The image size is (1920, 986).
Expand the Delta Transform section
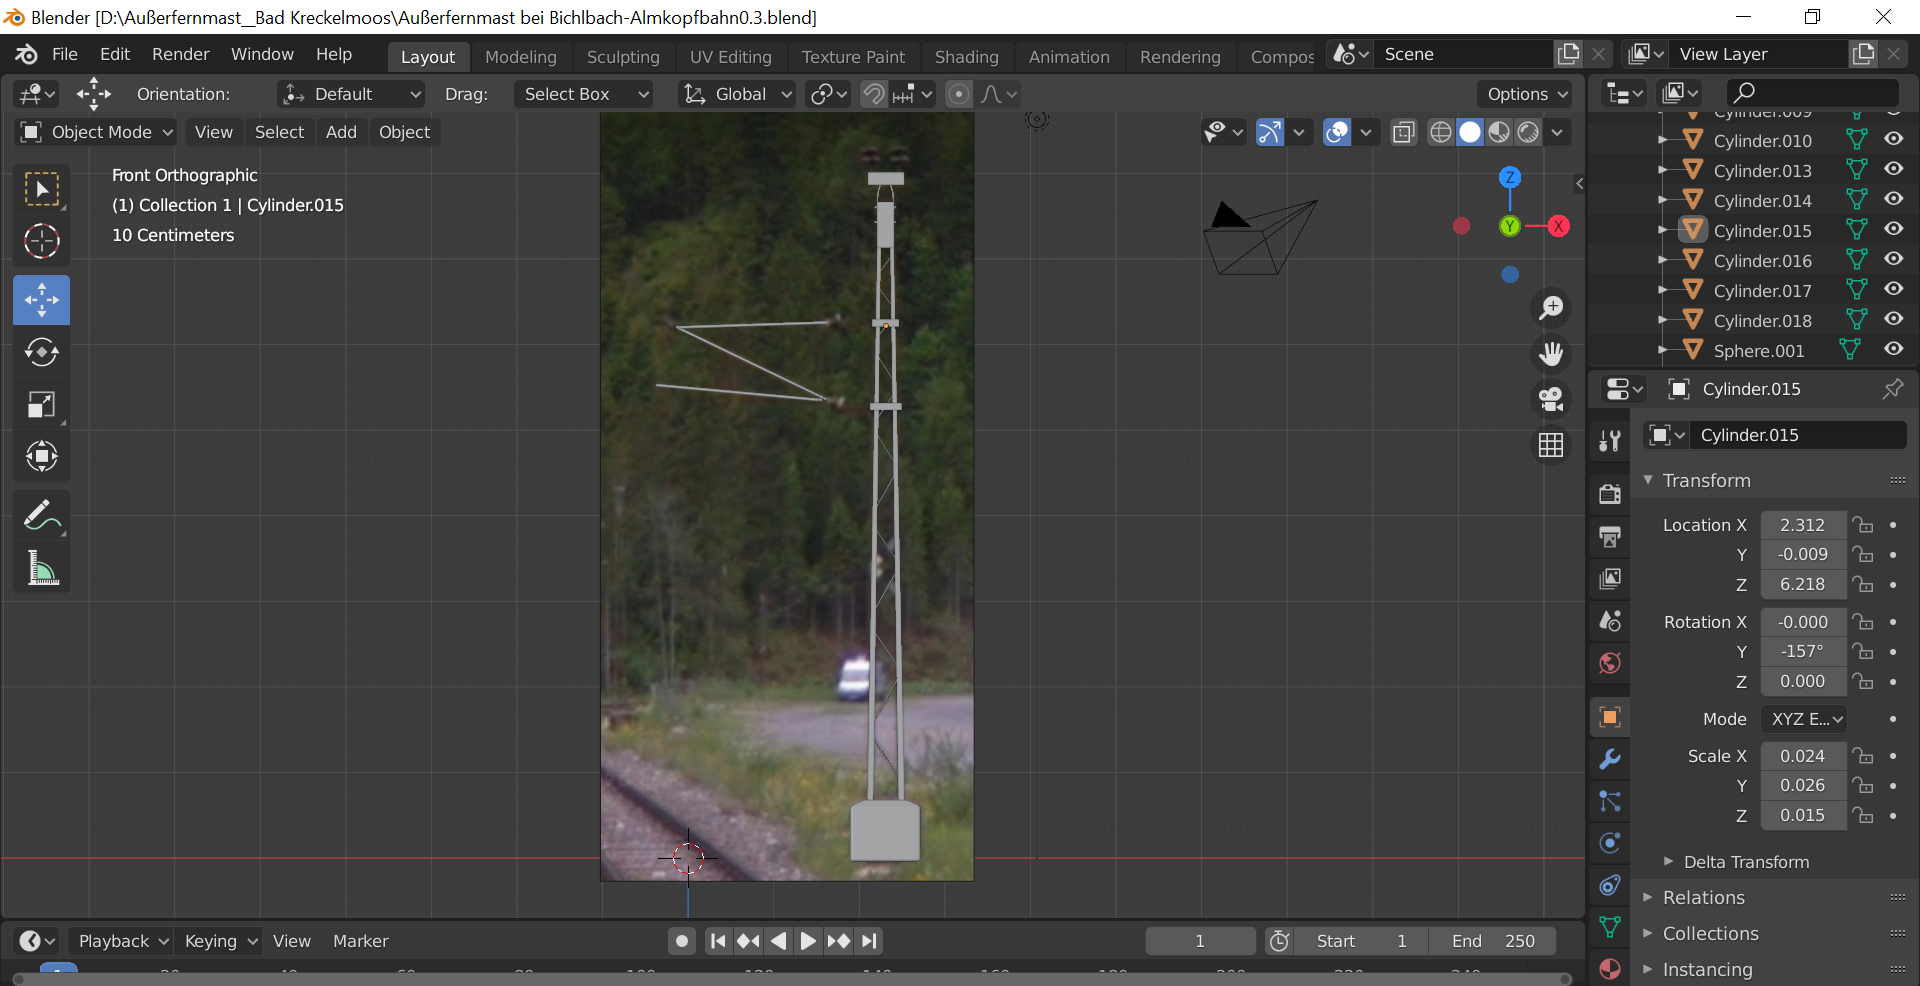coord(1745,862)
